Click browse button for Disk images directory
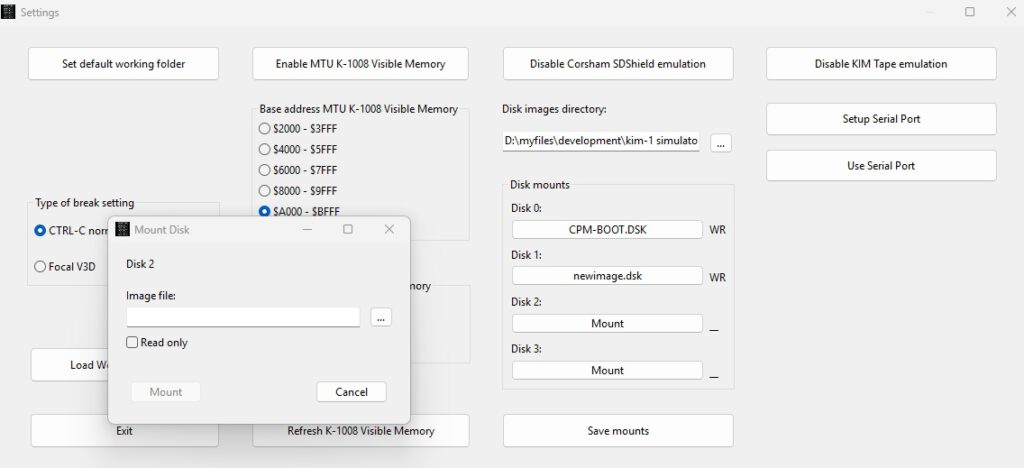This screenshot has width=1024, height=468. (721, 143)
